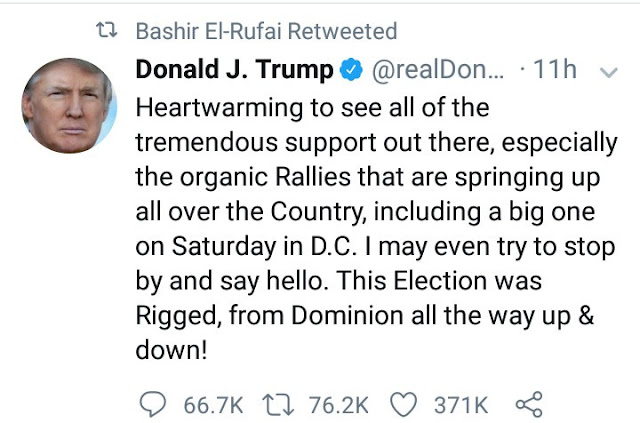Open the tweet via the word Heartwarming

[x=219, y=108]
